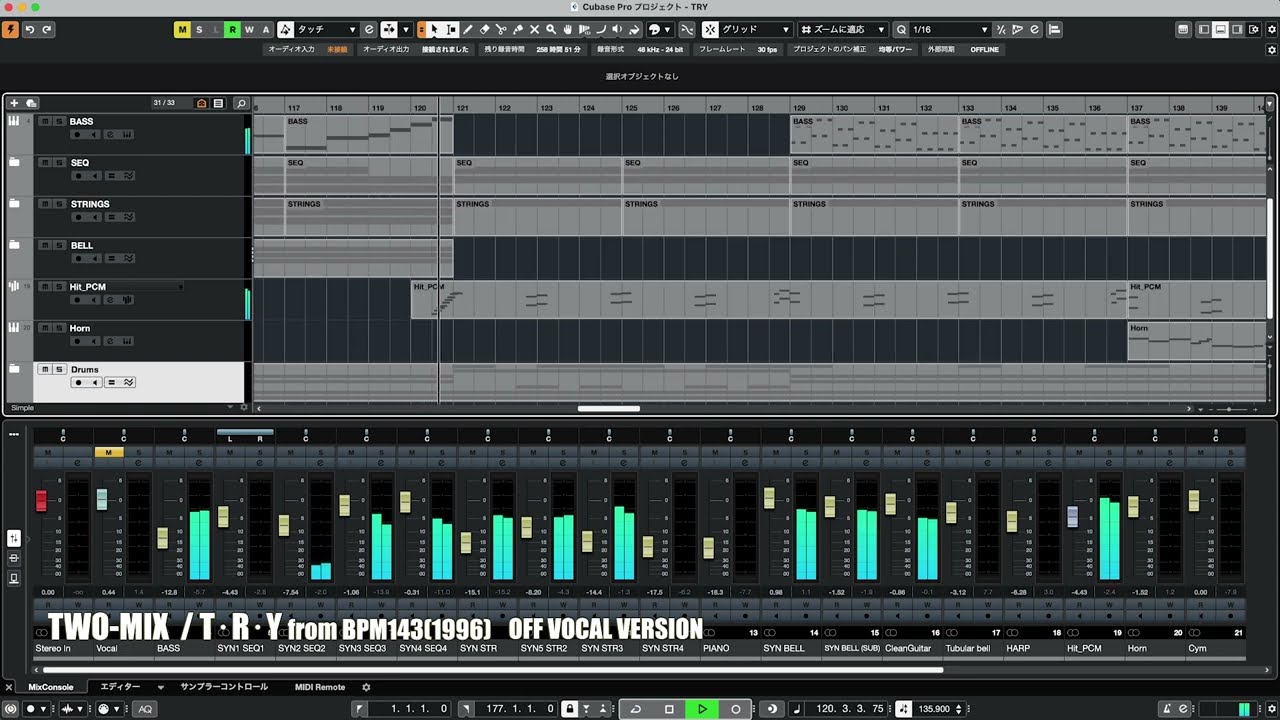Open Track Presets cloud icon

coord(31,103)
